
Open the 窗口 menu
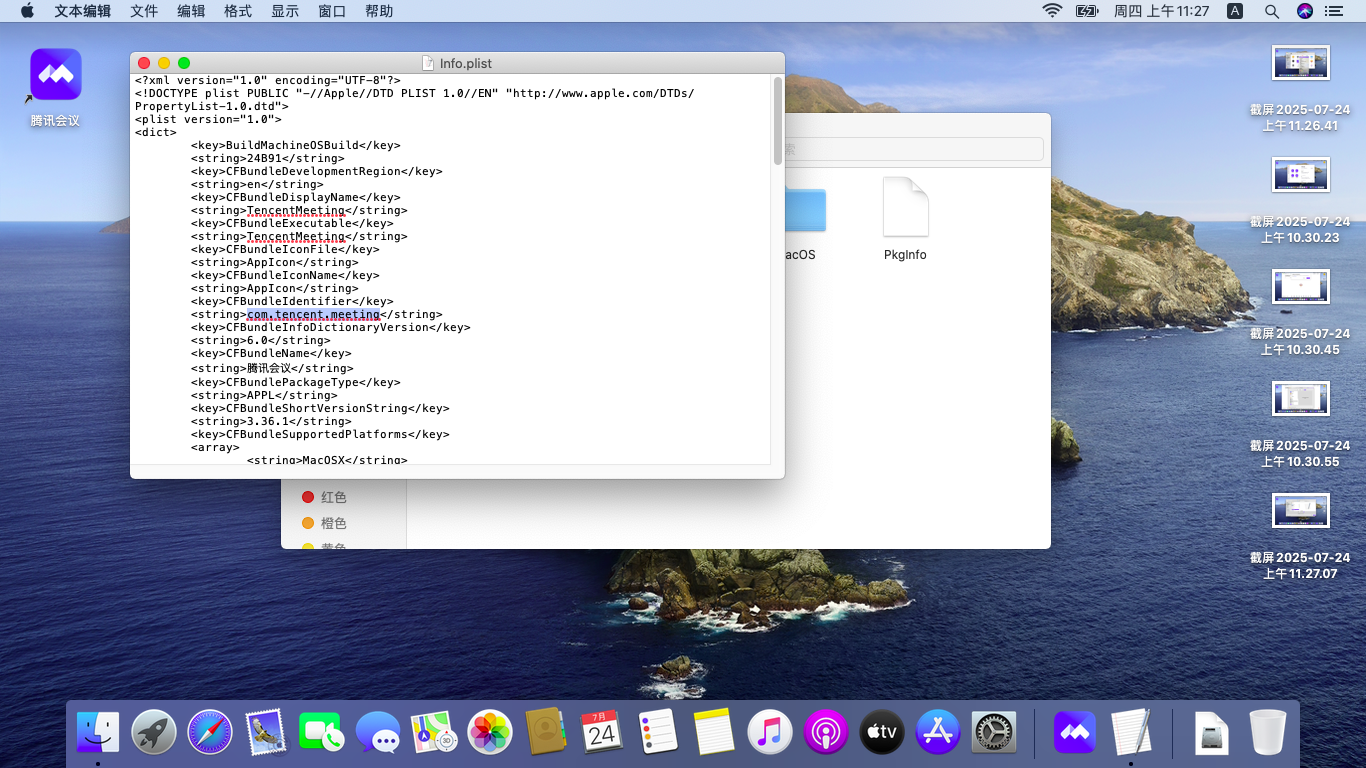tap(332, 11)
